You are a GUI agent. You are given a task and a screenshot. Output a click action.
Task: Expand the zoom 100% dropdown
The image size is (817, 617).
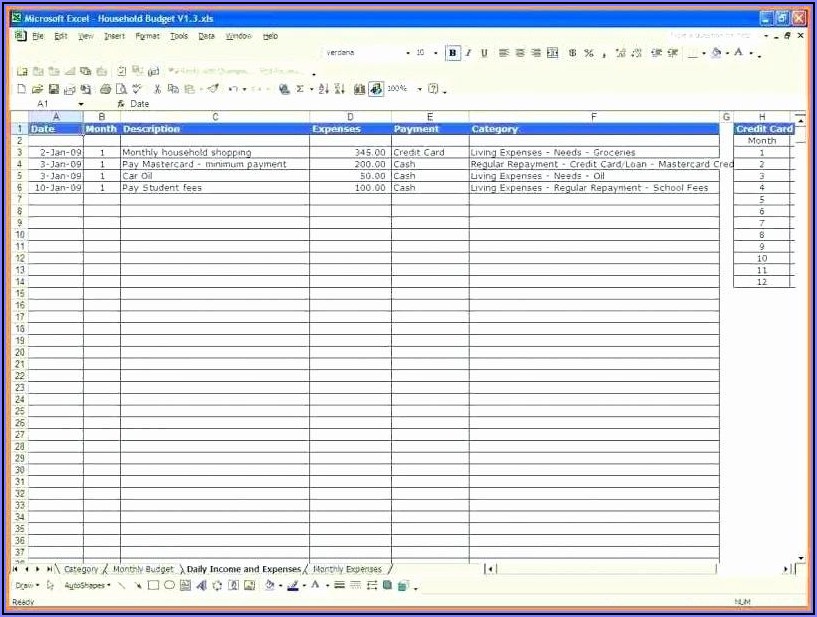click(420, 89)
